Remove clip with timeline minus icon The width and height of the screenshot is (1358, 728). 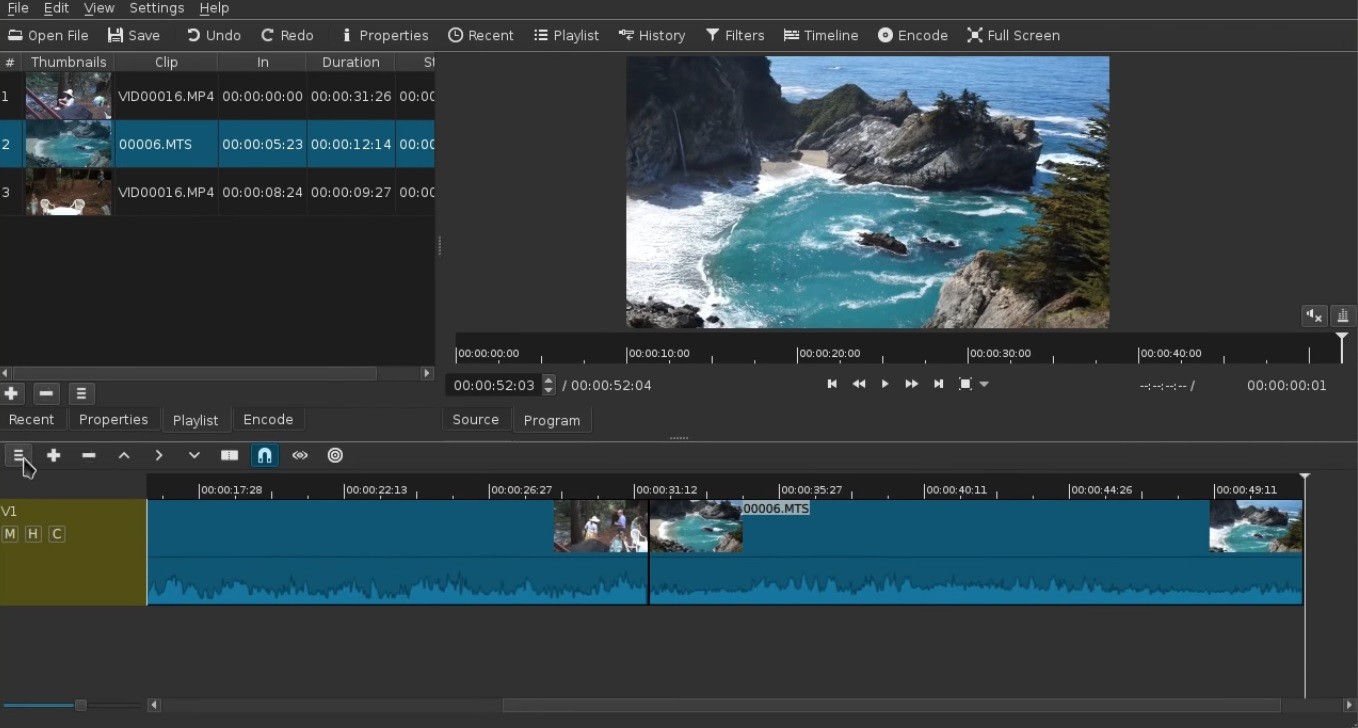(x=89, y=455)
